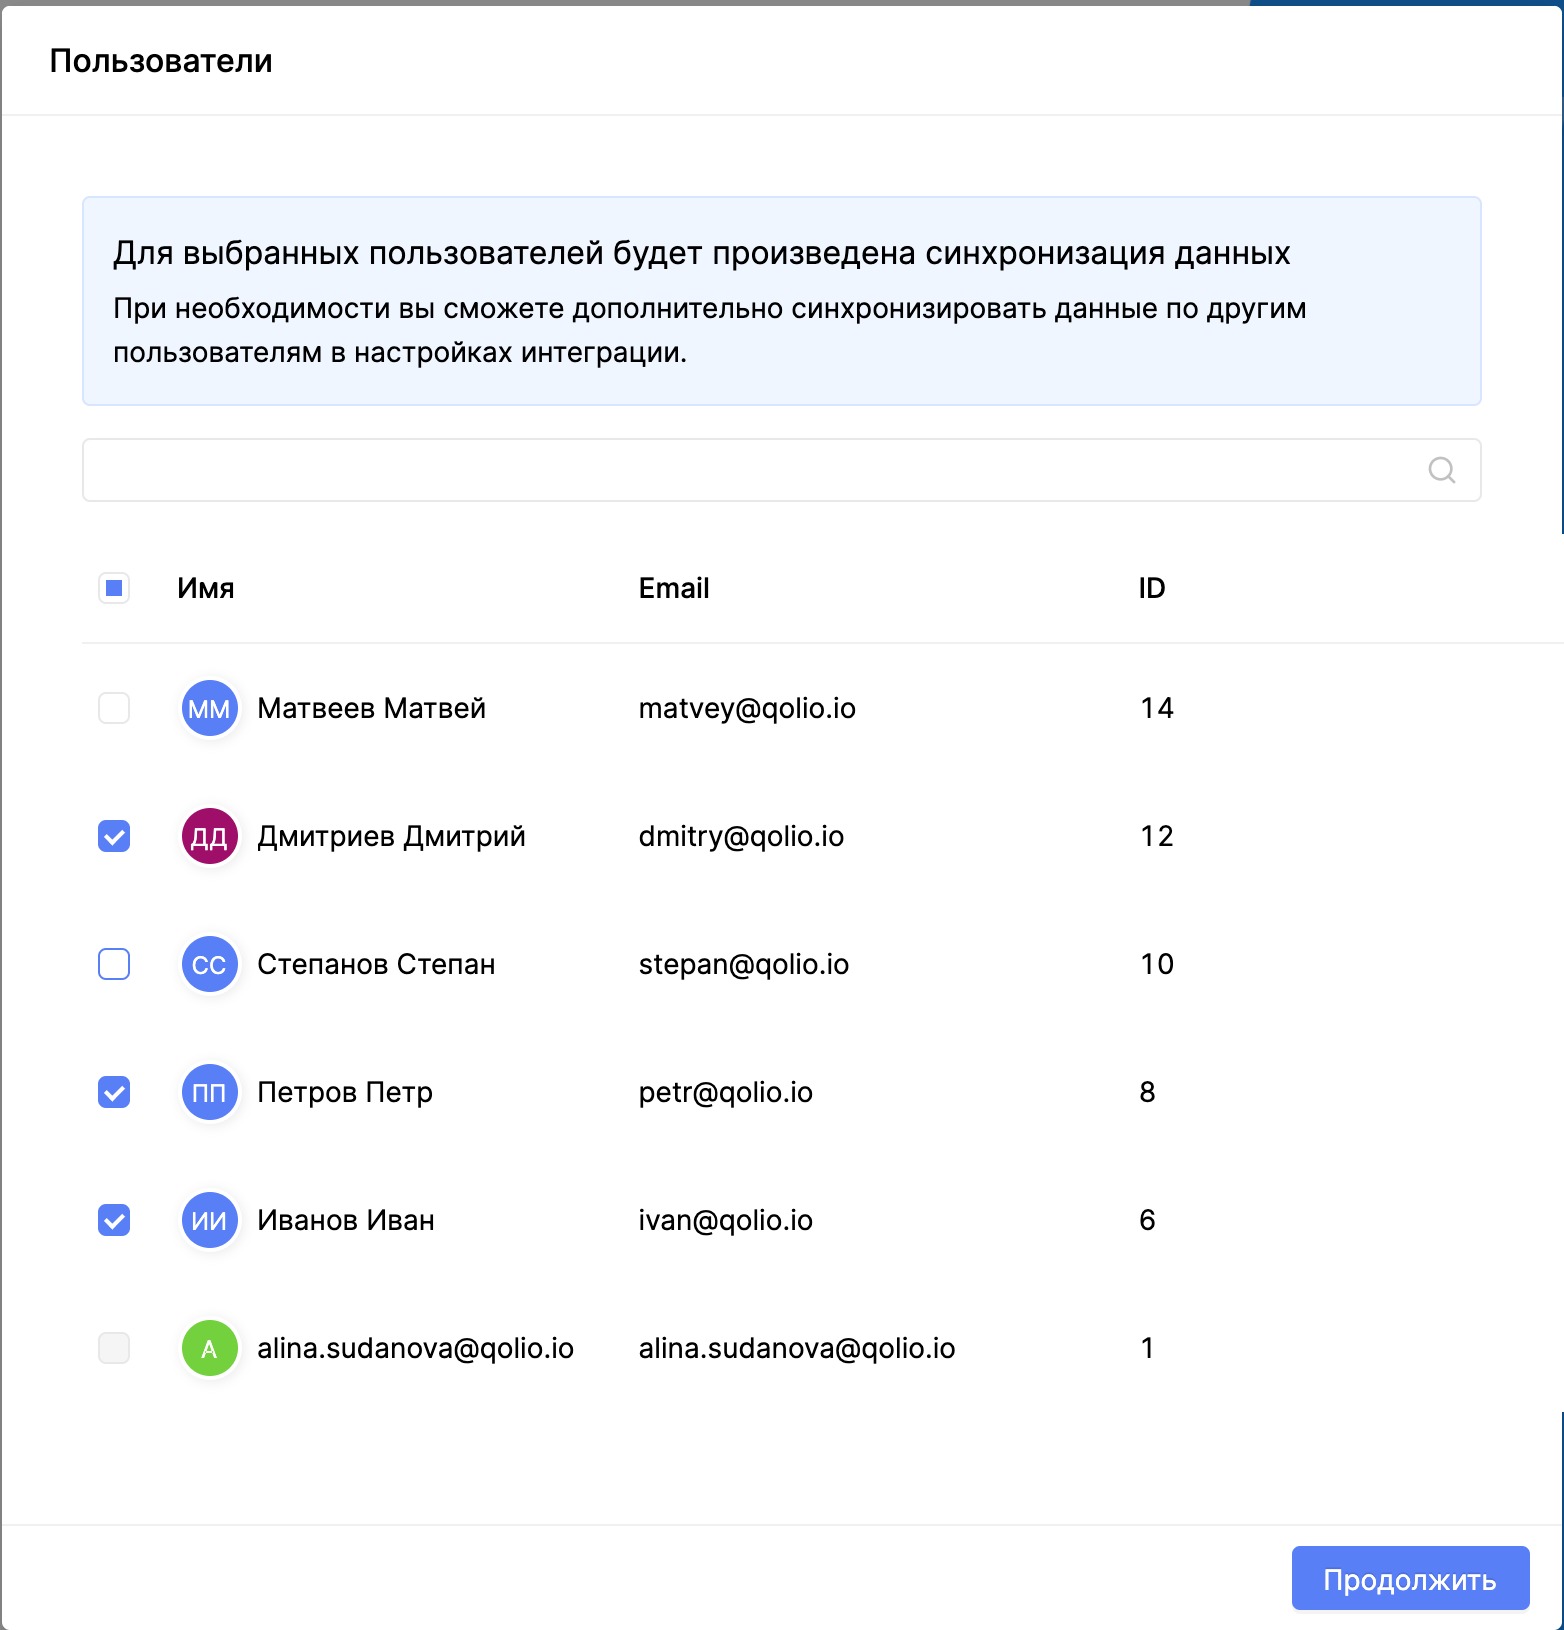The height and width of the screenshot is (1630, 1564).
Task: Click the ID column header
Action: point(1151,588)
